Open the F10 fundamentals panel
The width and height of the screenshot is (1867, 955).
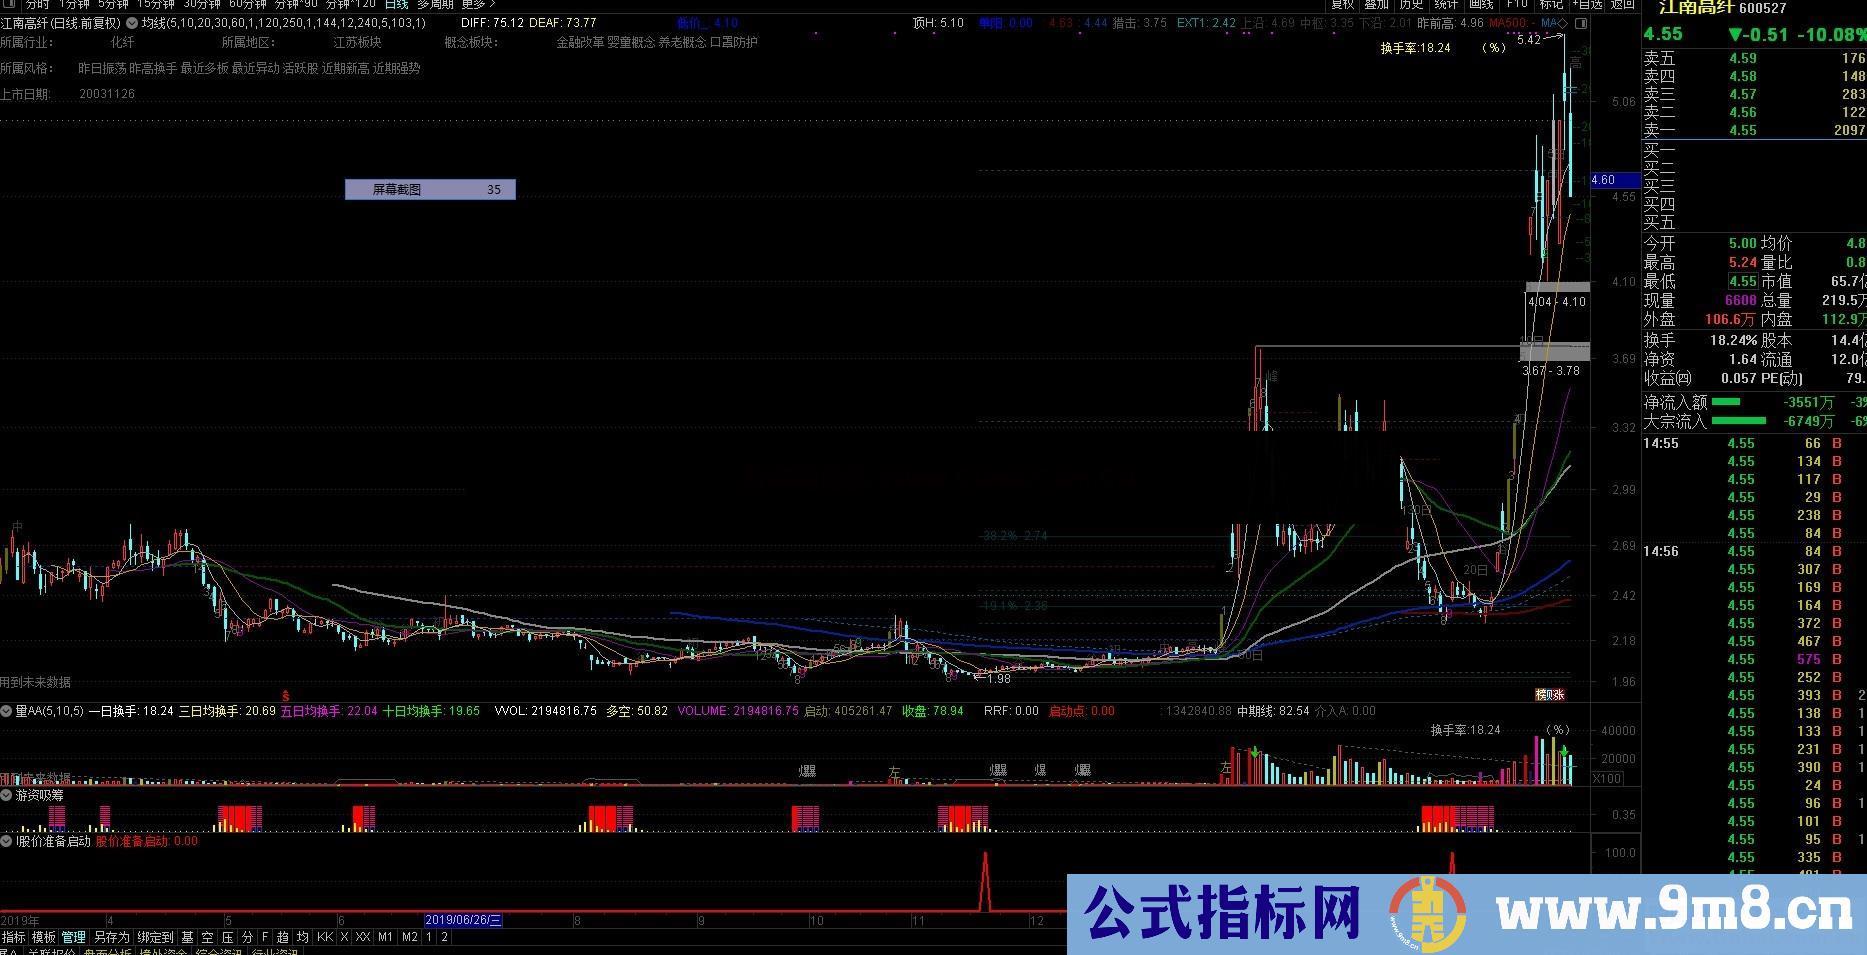[x=1517, y=6]
